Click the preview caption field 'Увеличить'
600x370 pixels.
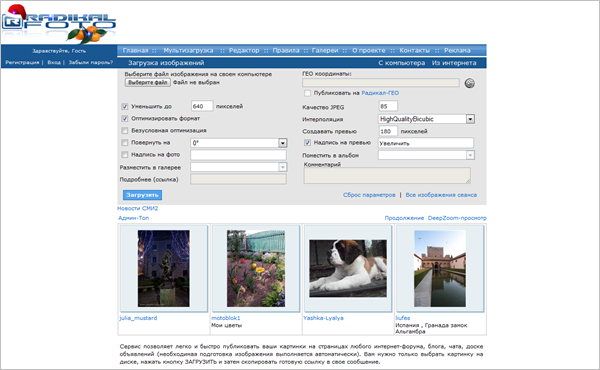click(x=426, y=143)
